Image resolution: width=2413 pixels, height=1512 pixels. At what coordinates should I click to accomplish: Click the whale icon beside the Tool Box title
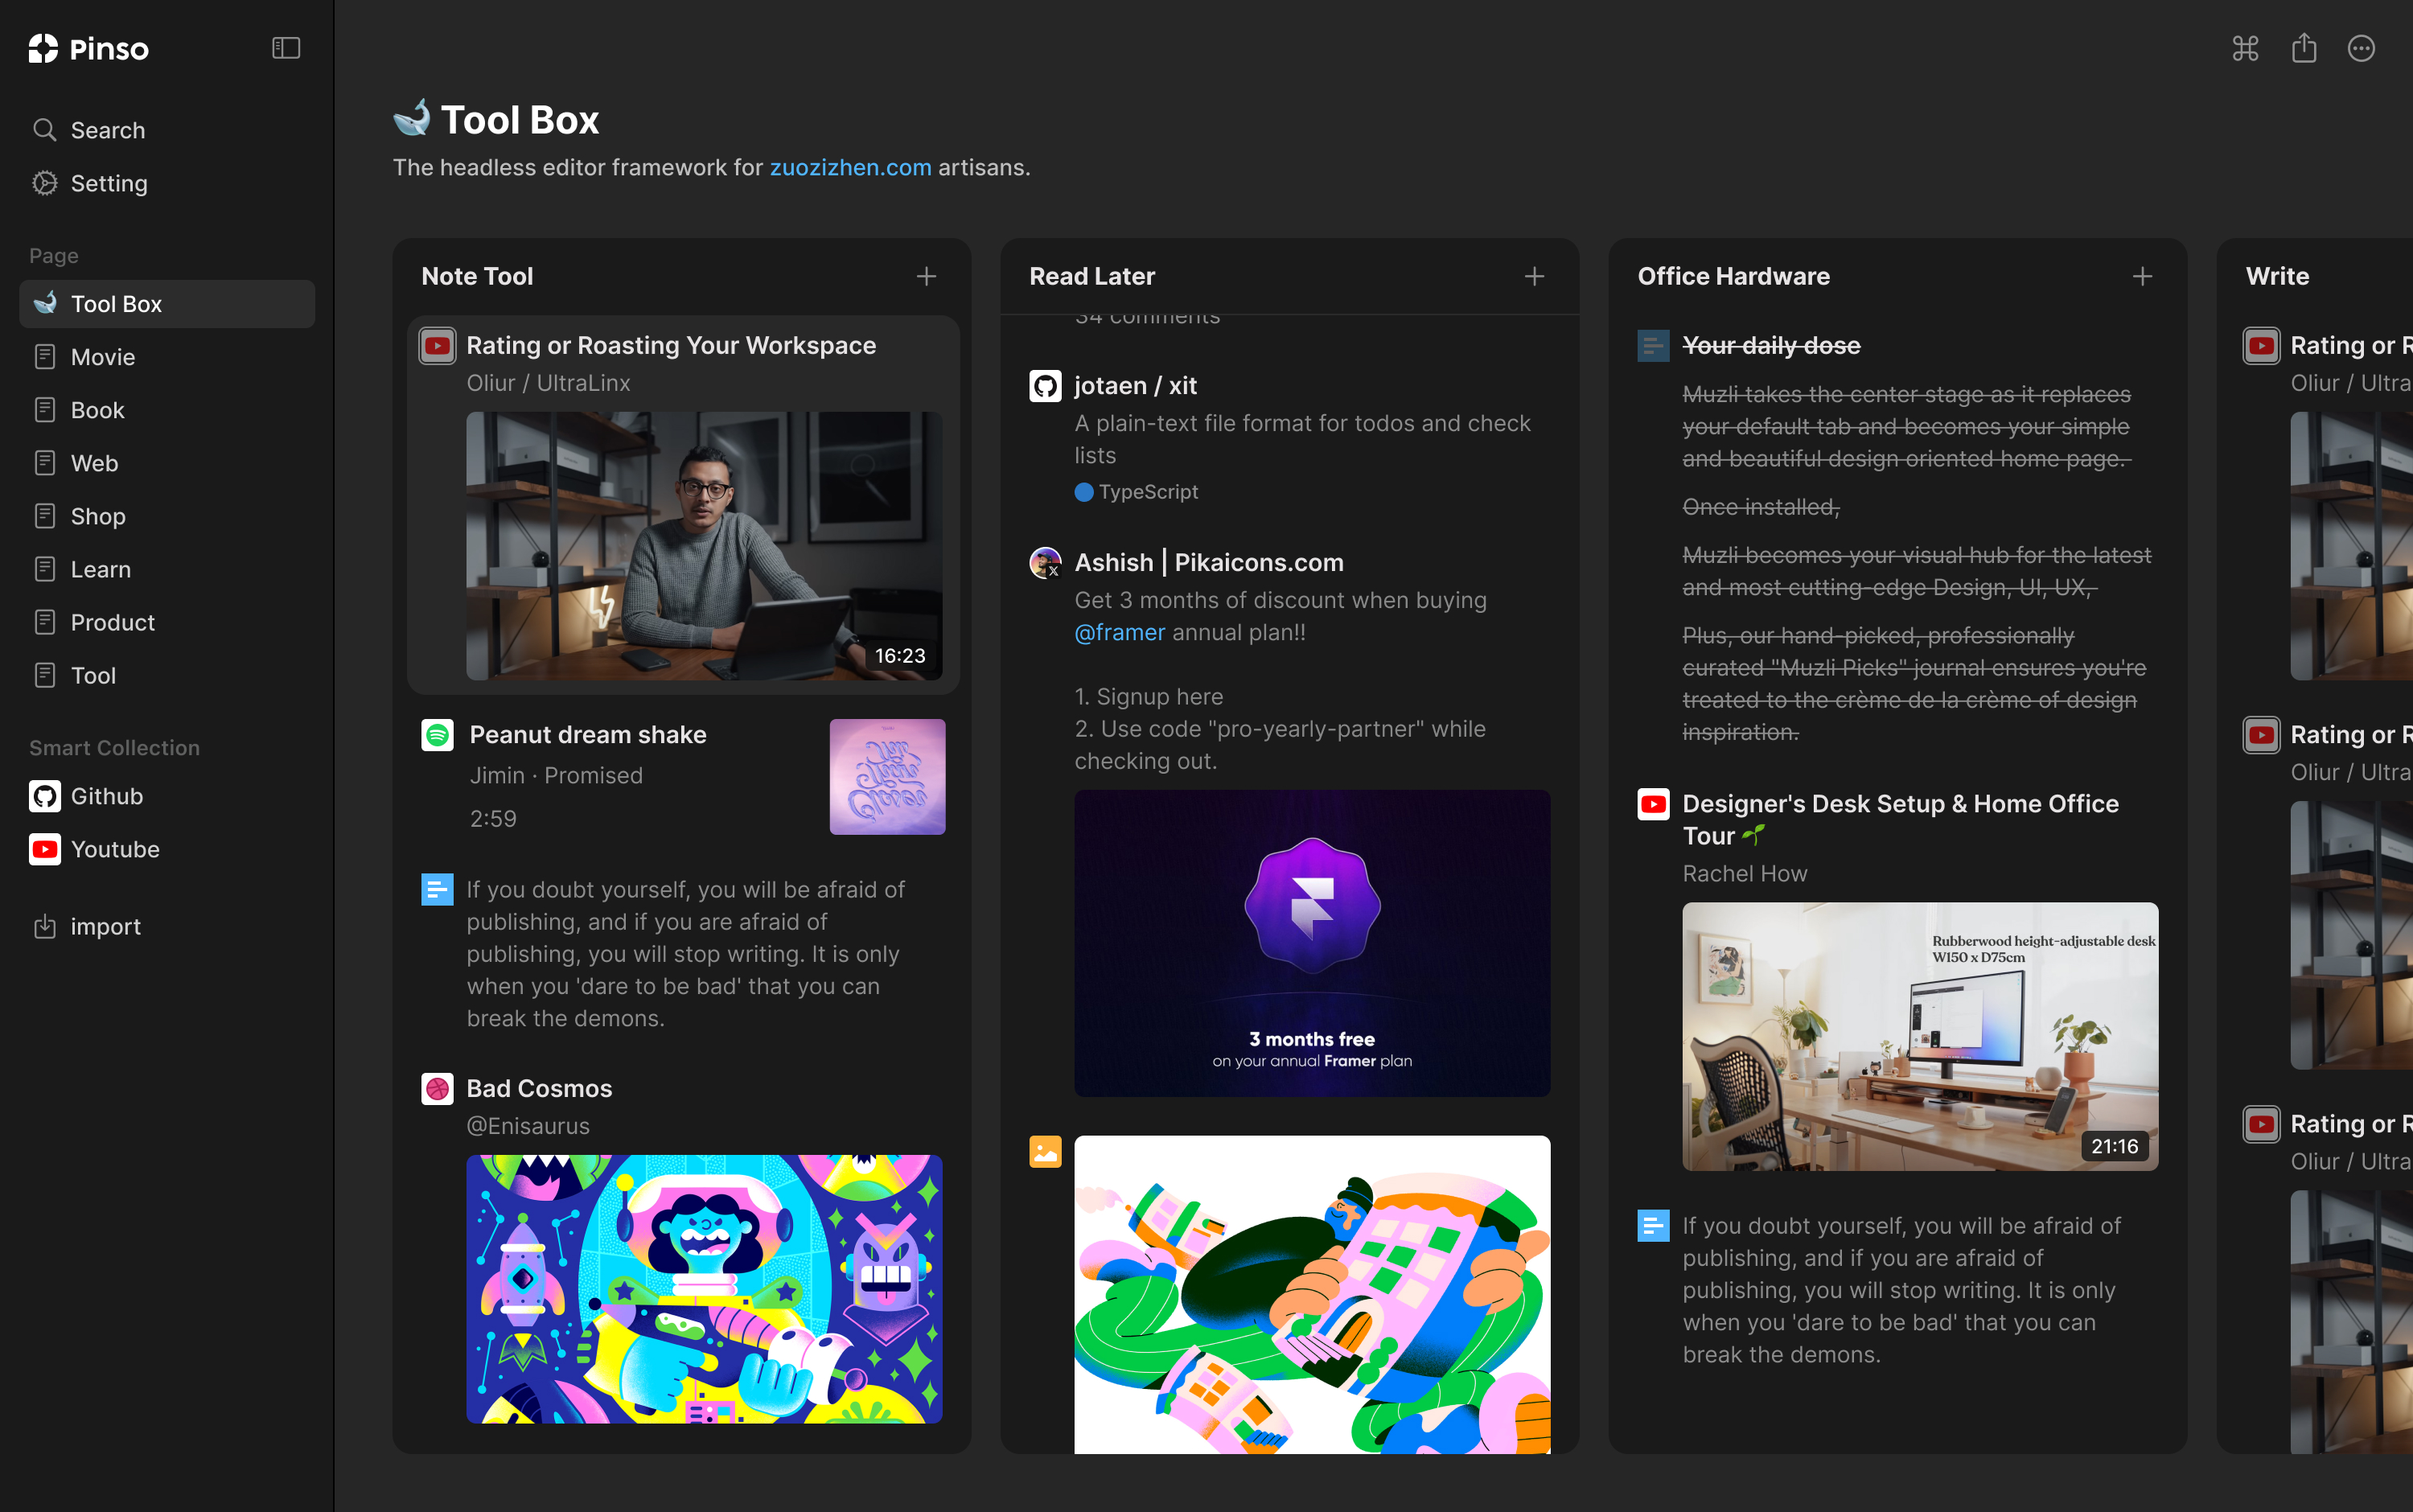click(x=411, y=119)
